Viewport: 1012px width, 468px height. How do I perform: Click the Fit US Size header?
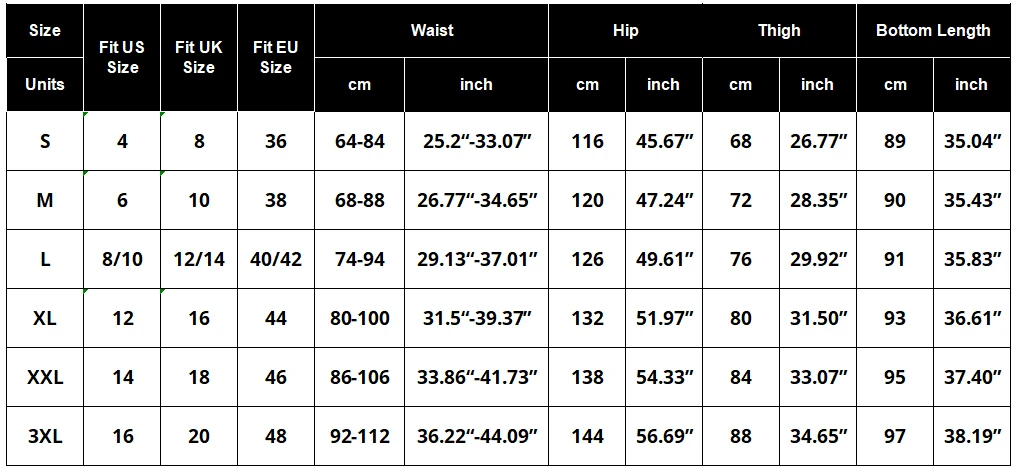pyautogui.click(x=122, y=57)
